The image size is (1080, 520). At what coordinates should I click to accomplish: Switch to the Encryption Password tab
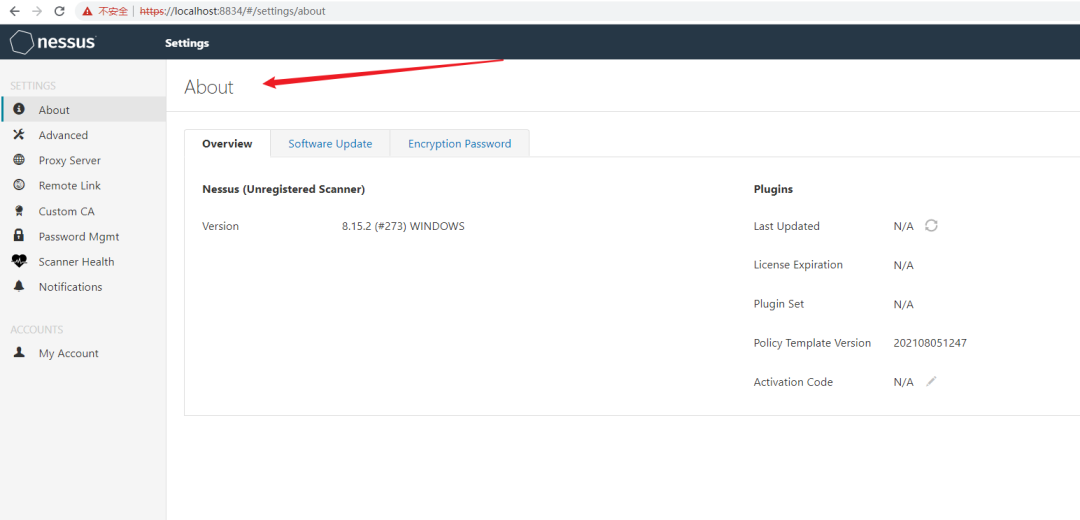(459, 144)
